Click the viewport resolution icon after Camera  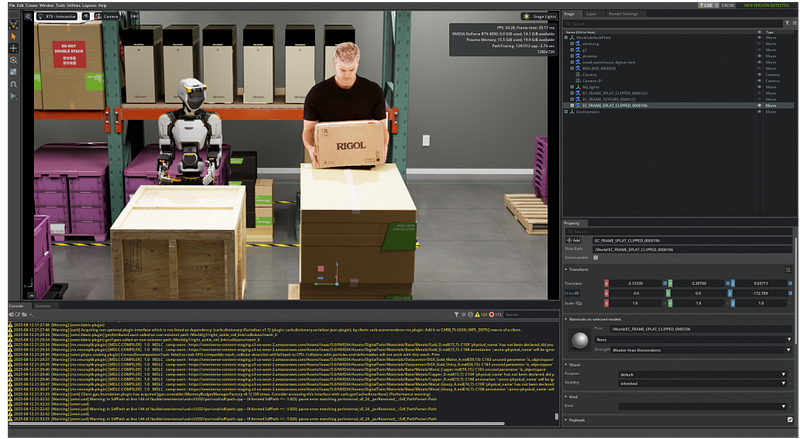(134, 17)
